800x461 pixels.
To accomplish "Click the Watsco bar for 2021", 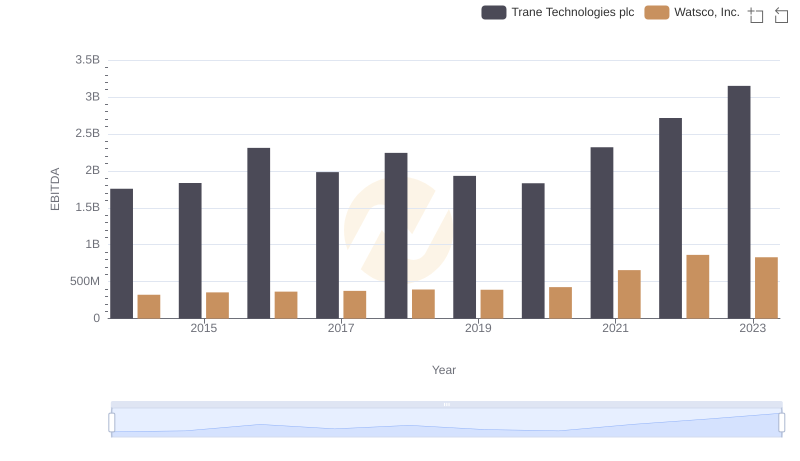I will pyautogui.click(x=629, y=294).
